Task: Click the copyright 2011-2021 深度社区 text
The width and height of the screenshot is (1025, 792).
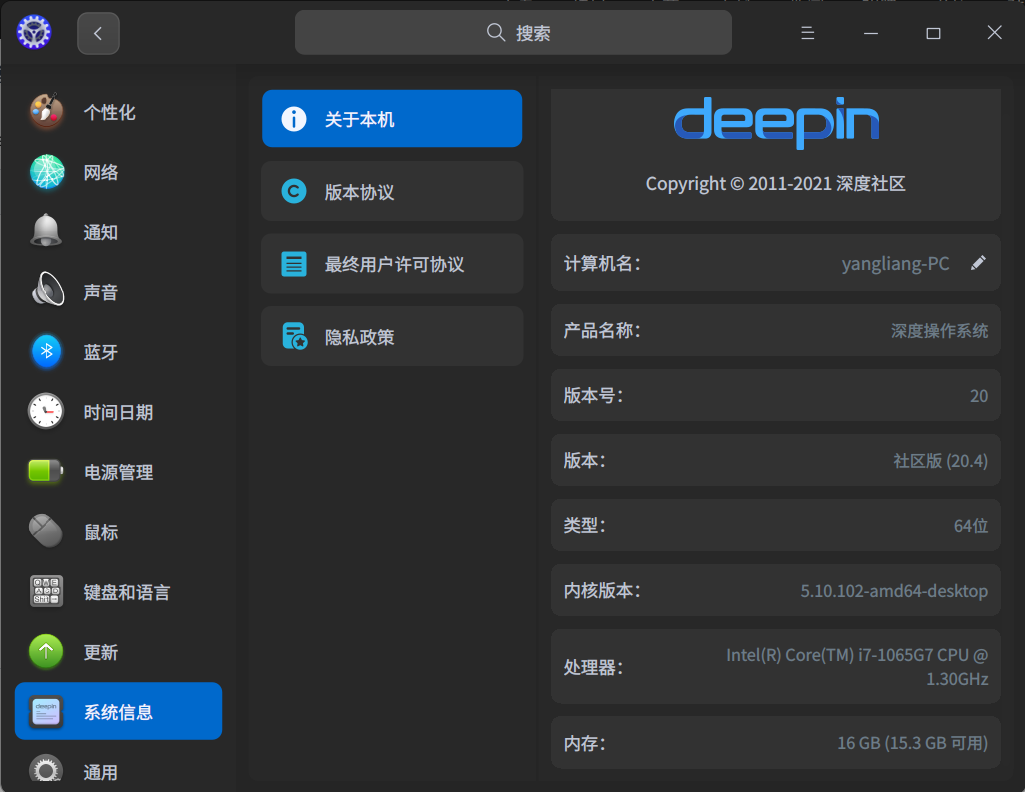Action: [x=776, y=184]
